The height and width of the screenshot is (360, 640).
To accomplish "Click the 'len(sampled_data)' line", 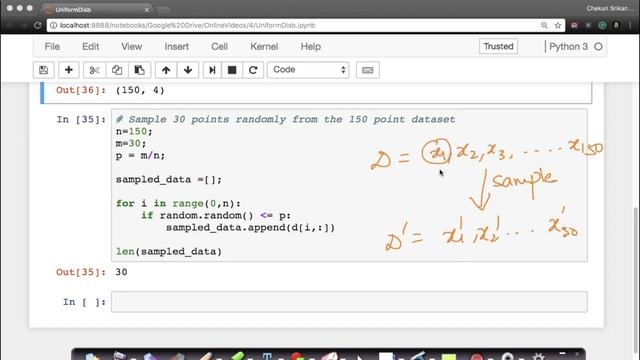I will tap(169, 251).
